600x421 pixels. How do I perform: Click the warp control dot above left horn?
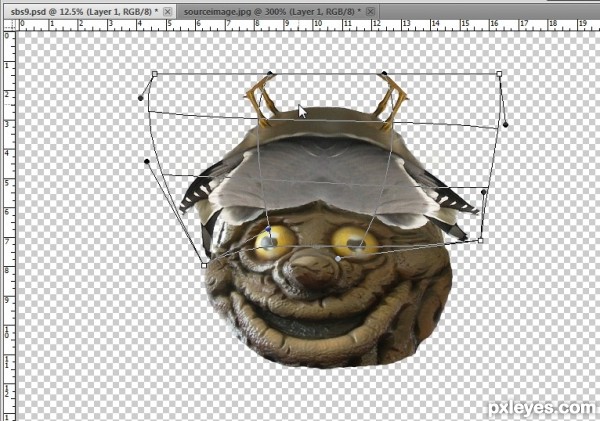point(270,73)
